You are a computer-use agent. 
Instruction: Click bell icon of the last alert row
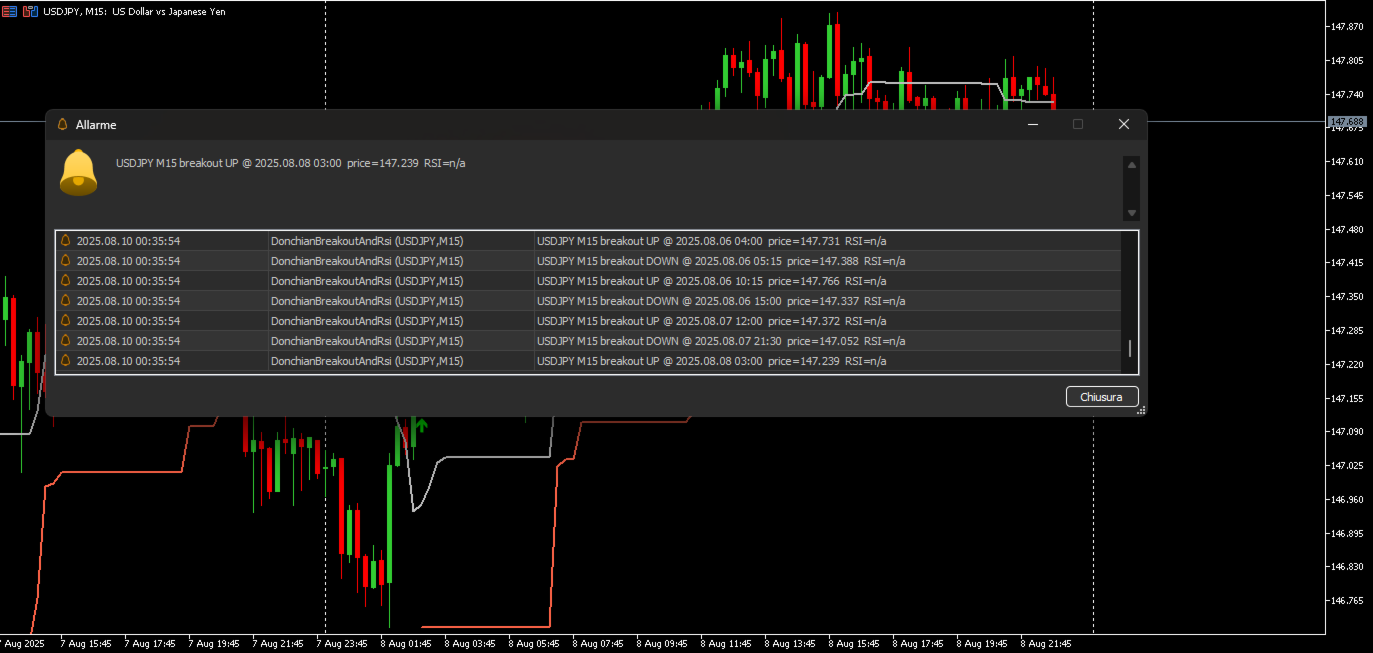[x=66, y=361]
